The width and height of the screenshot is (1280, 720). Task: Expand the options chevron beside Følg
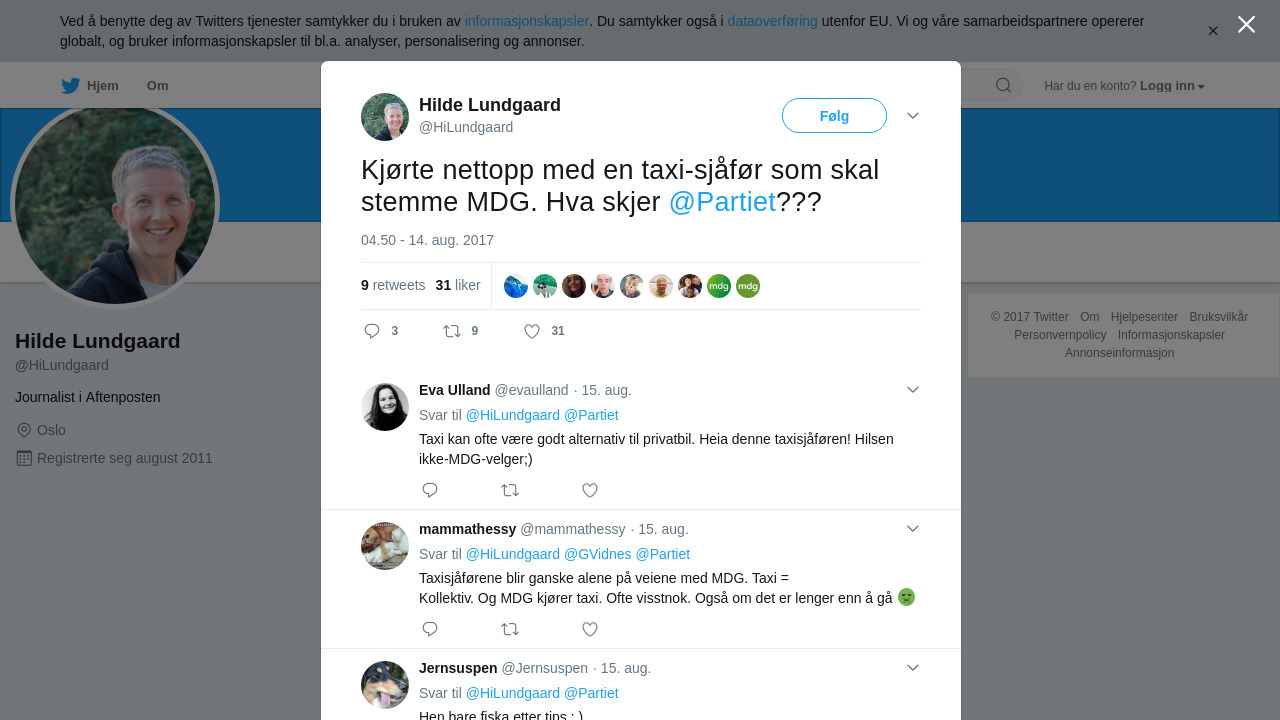tap(913, 116)
